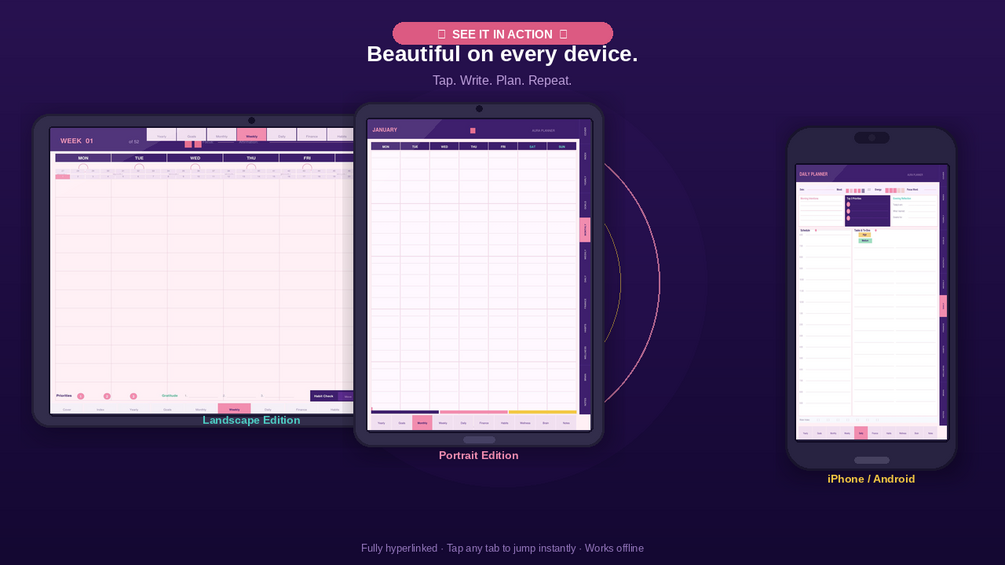Image resolution: width=1005 pixels, height=565 pixels.
Task: Click the green Medium tag on phone planner
Action: point(865,240)
